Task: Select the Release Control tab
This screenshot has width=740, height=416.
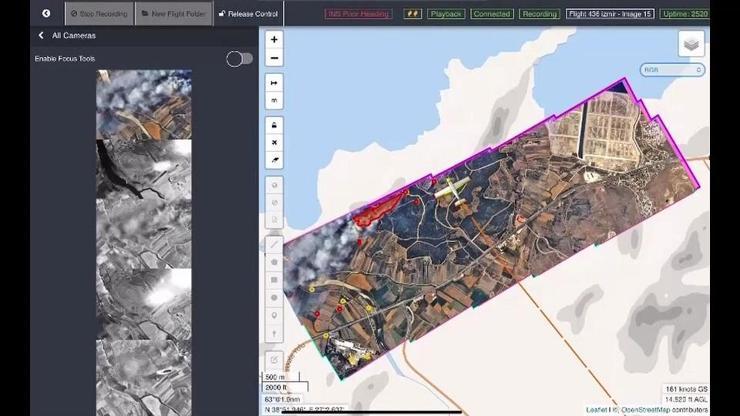Action: pos(249,13)
